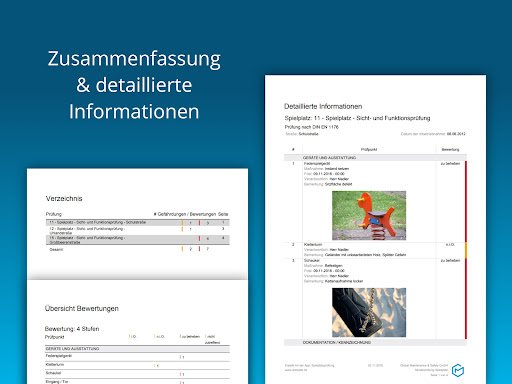The width and height of the screenshot is (512, 384).
Task: Click the 'Verzeichnis' heading
Action: (x=64, y=198)
